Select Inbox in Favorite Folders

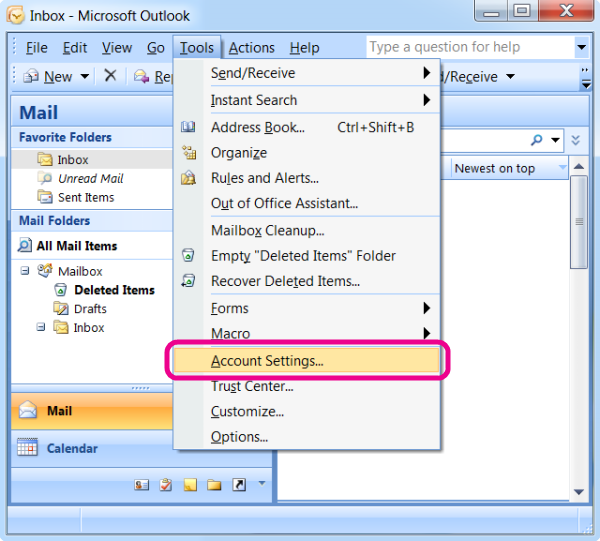(x=92, y=159)
